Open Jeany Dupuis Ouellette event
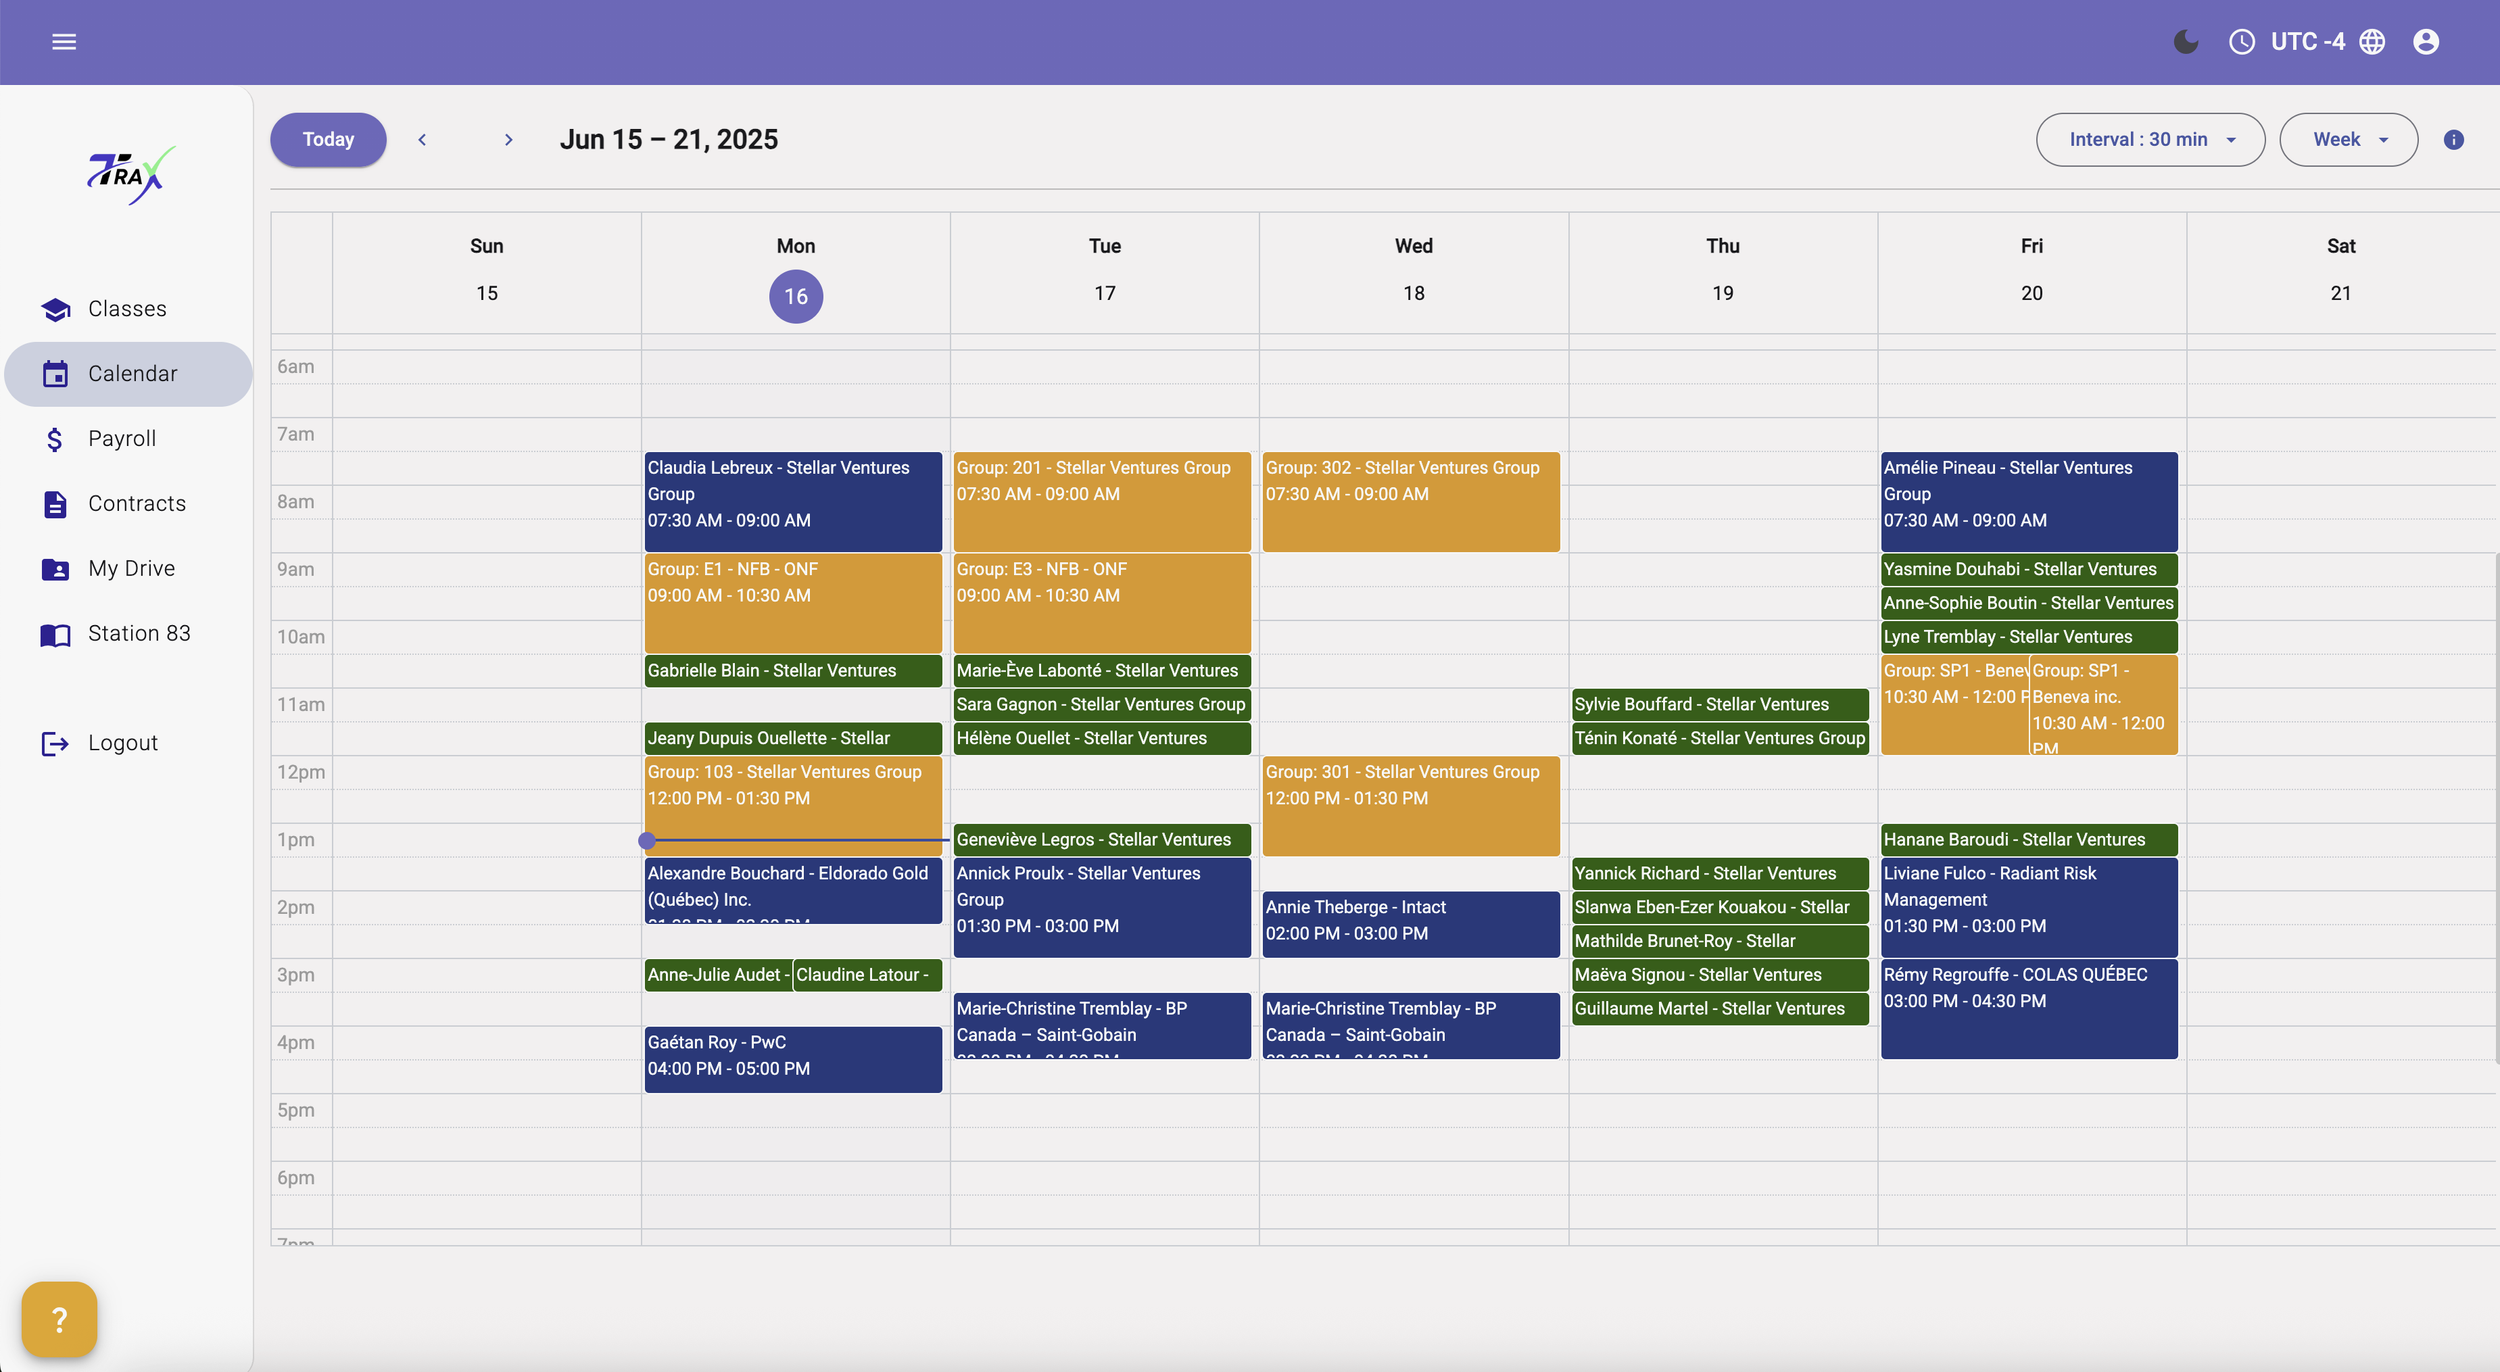2500x1372 pixels. click(793, 739)
